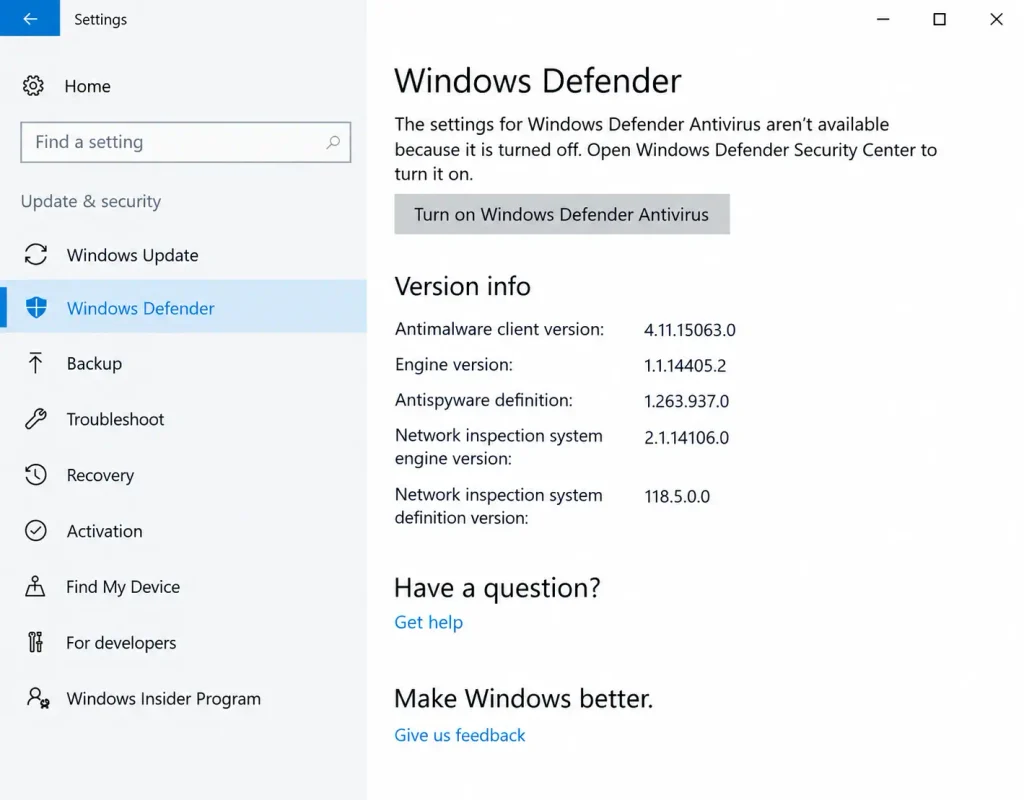Click the Activation checkmark circle icon

36,530
